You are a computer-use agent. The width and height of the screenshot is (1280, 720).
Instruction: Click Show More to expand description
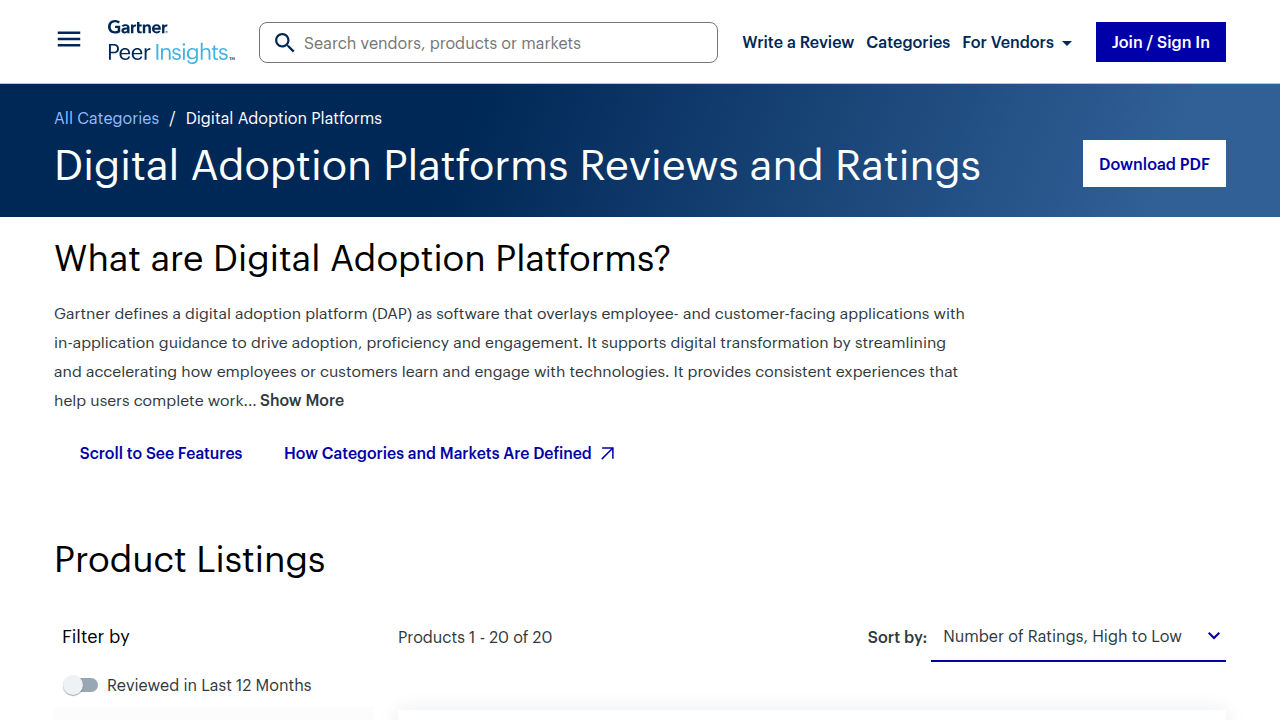tap(302, 400)
